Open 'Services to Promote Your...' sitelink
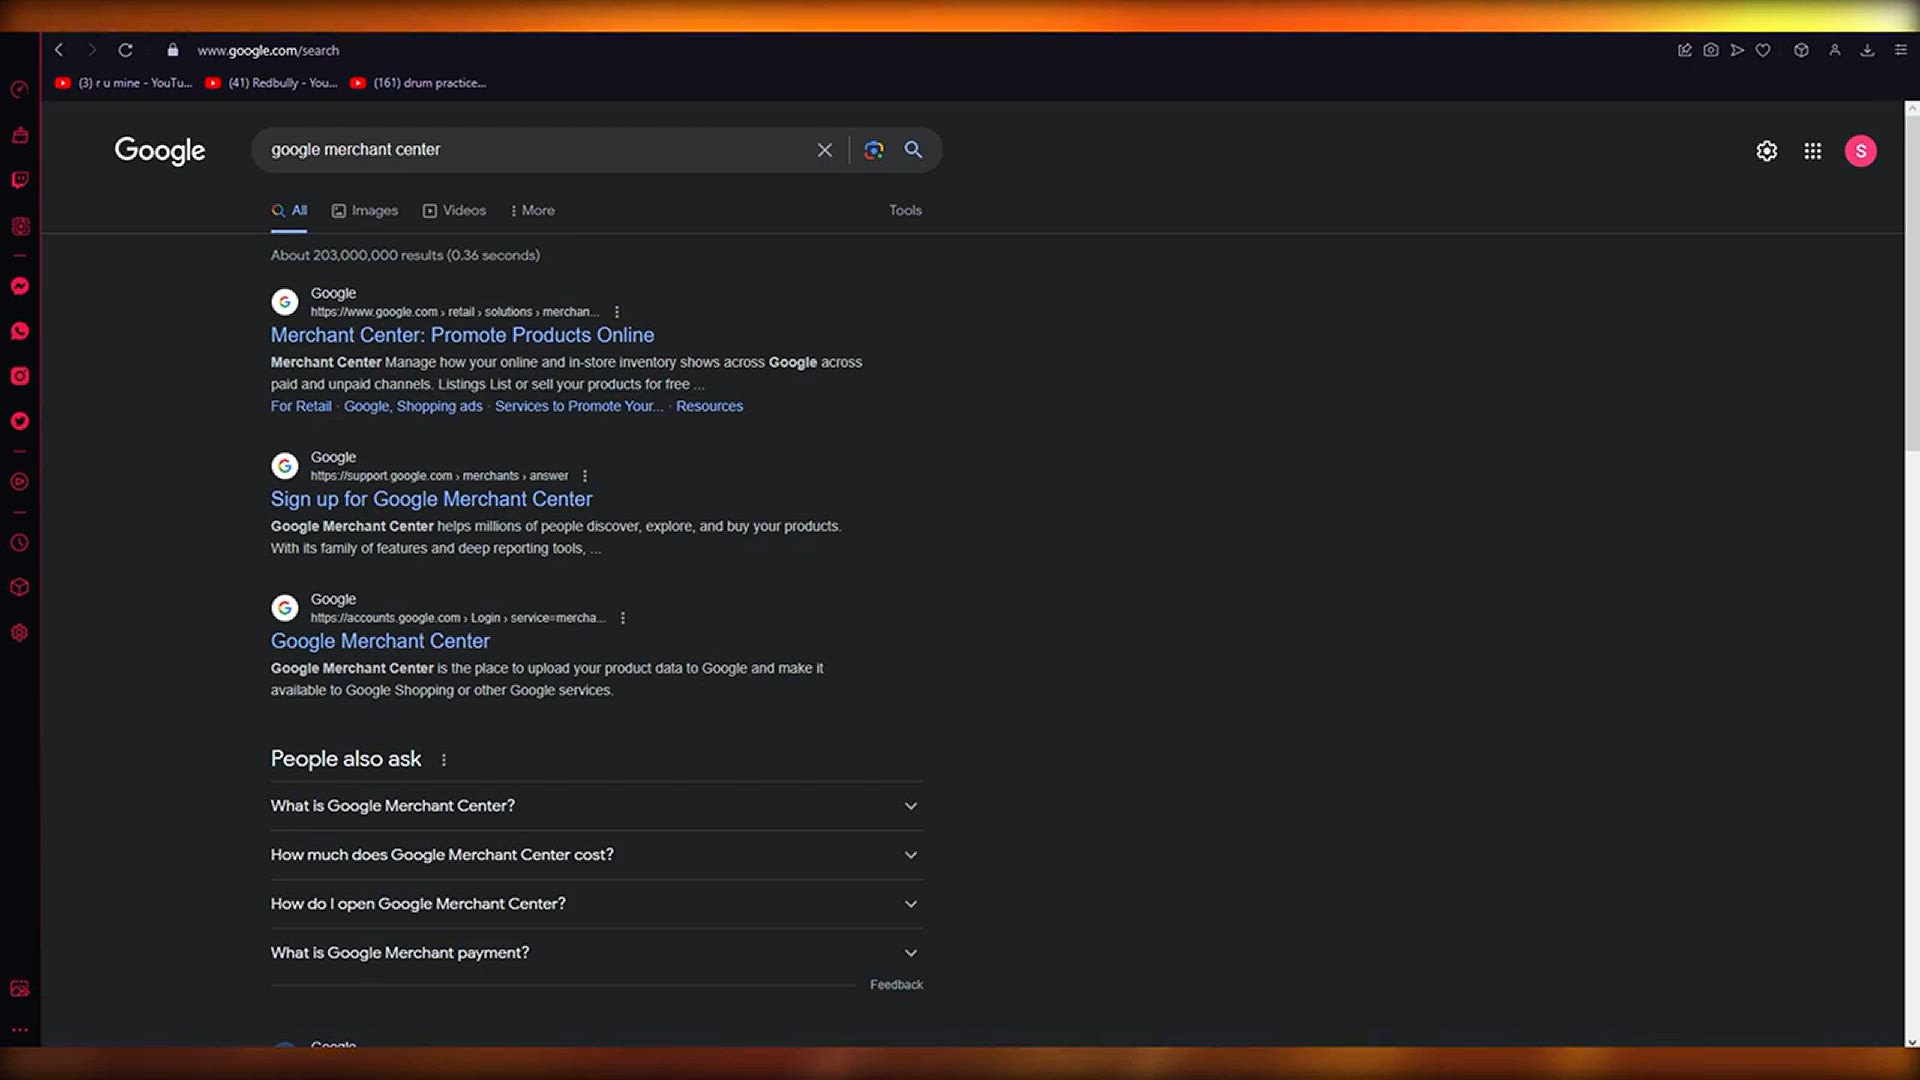1920x1080 pixels. (x=579, y=407)
